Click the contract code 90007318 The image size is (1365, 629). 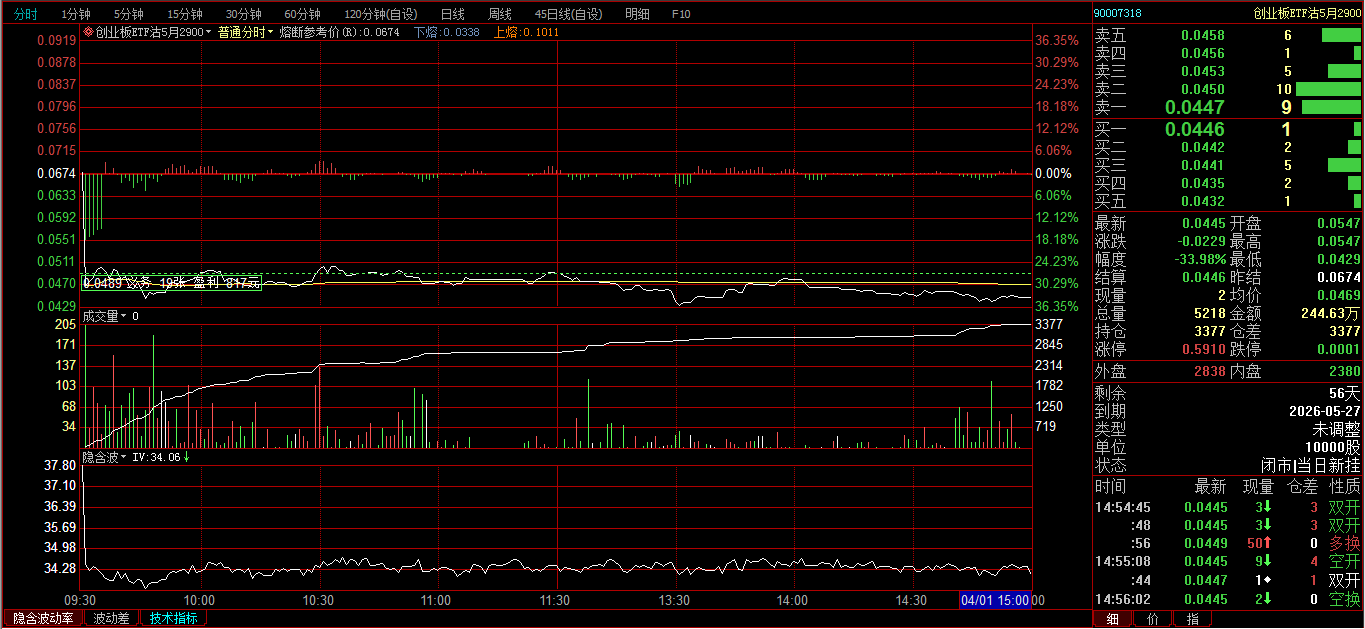pyautogui.click(x=1118, y=13)
